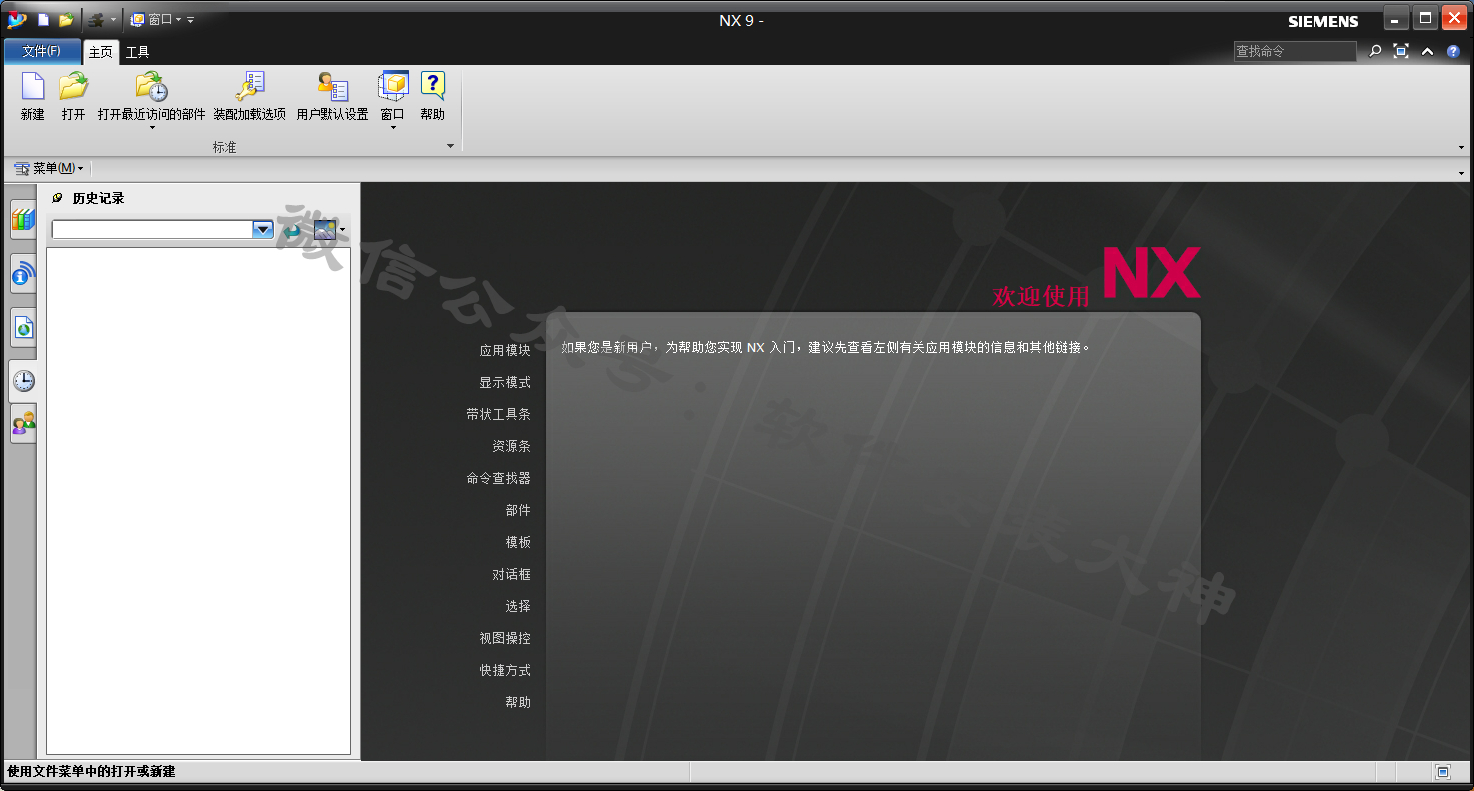The height and width of the screenshot is (791, 1474).
Task: Open the library books tab in resource bar
Action: 23,219
